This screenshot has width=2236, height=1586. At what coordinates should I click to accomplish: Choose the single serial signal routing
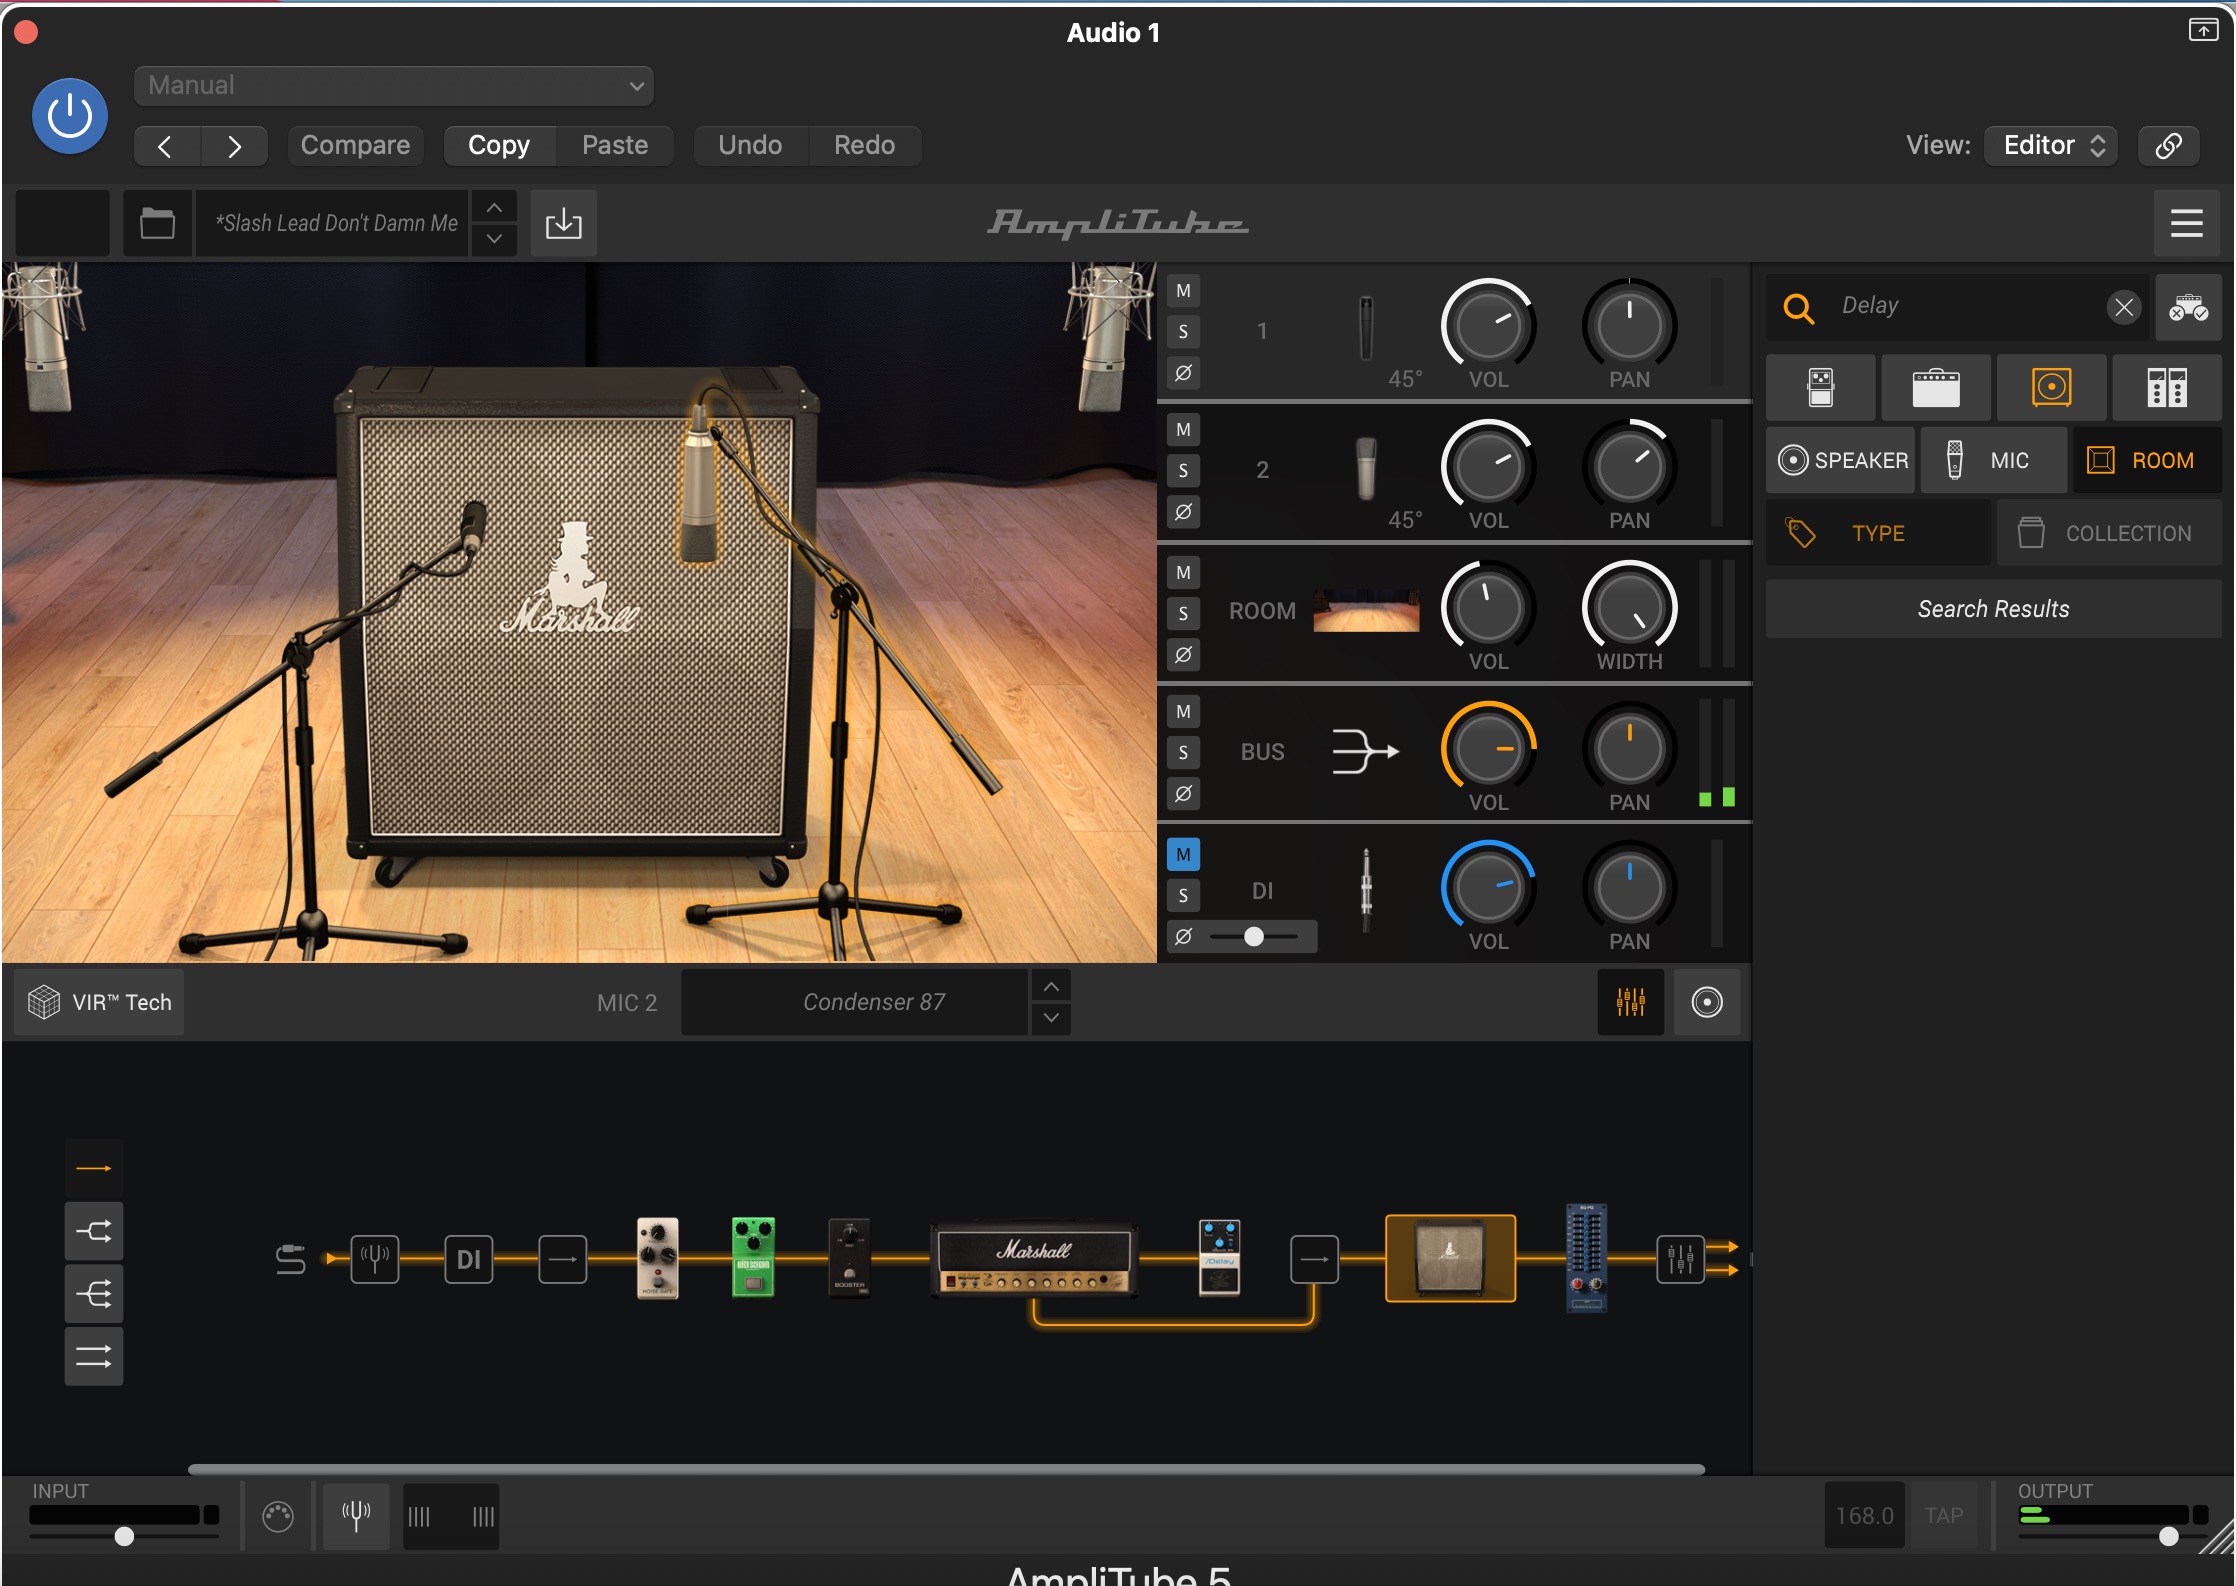[x=94, y=1168]
